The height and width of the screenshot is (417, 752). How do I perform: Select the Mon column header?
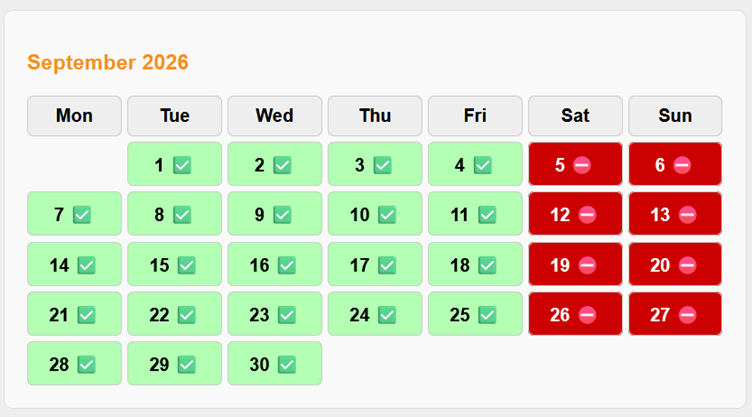click(74, 116)
